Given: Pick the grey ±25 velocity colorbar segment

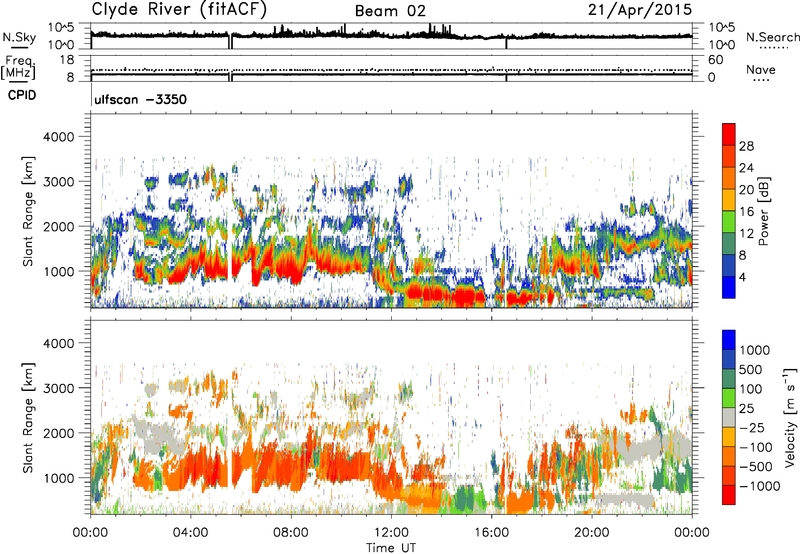Looking at the screenshot, I should (x=729, y=418).
